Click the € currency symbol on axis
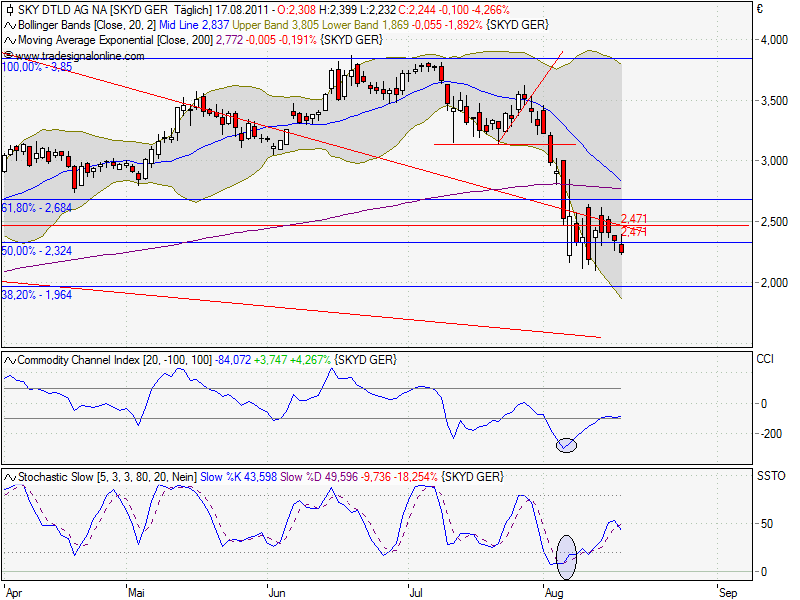800x600 pixels. pos(760,9)
